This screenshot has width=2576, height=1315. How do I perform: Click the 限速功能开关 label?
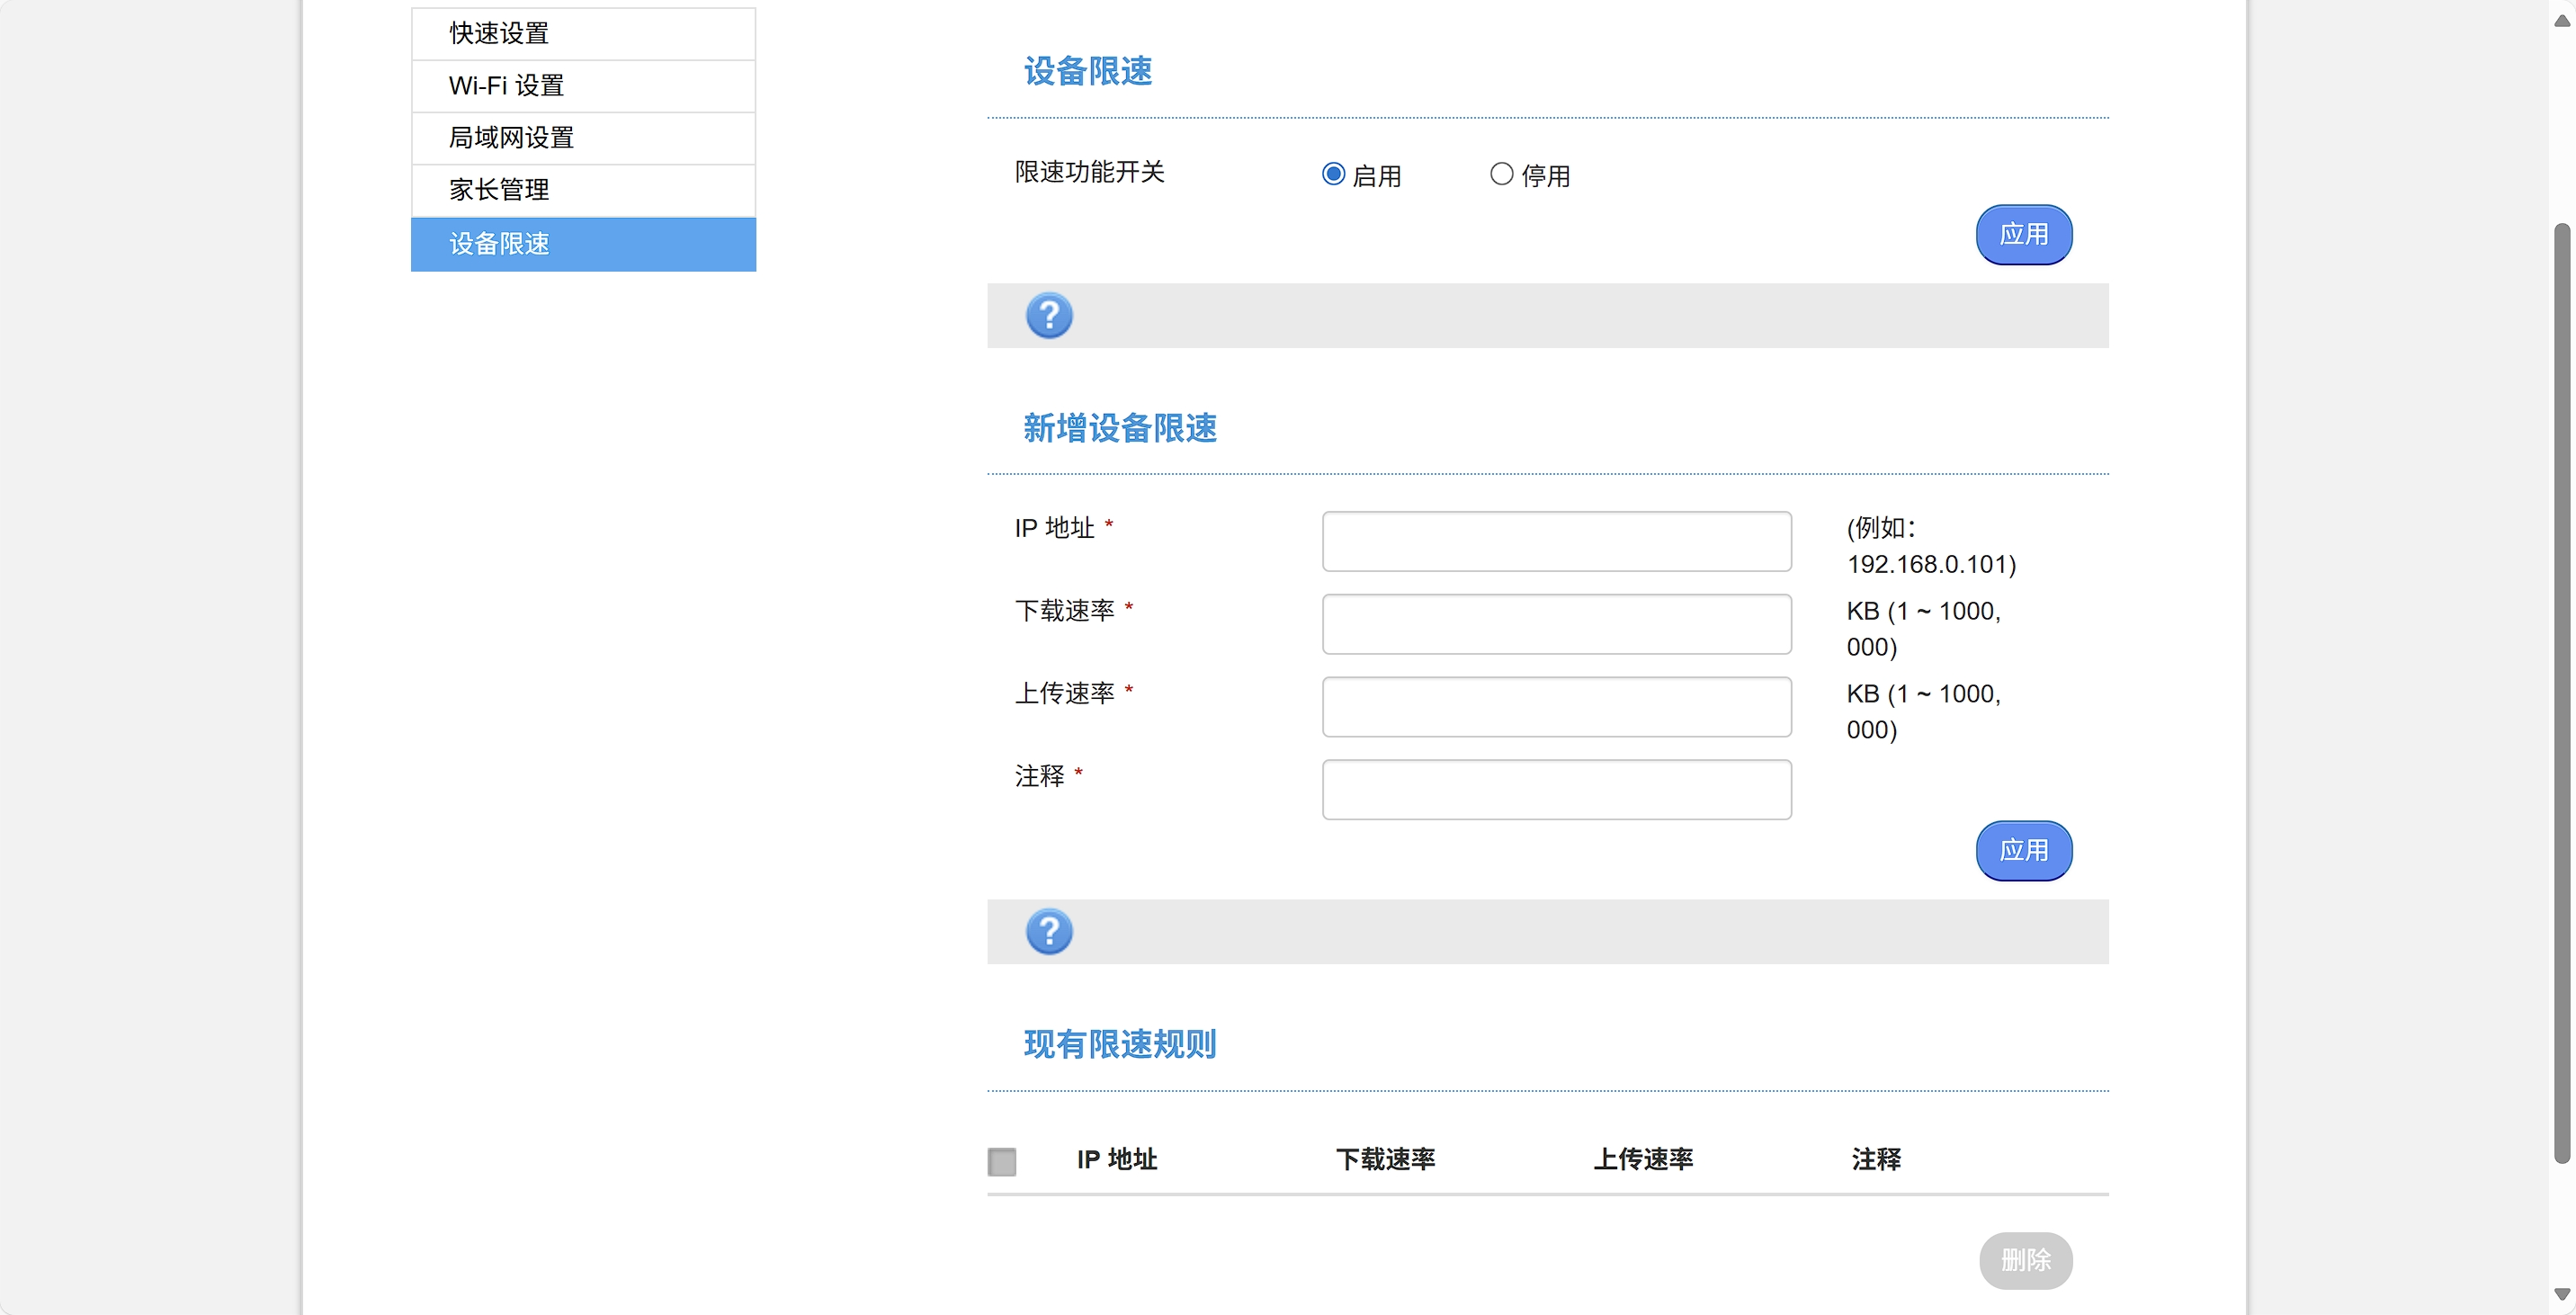pyautogui.click(x=1090, y=172)
